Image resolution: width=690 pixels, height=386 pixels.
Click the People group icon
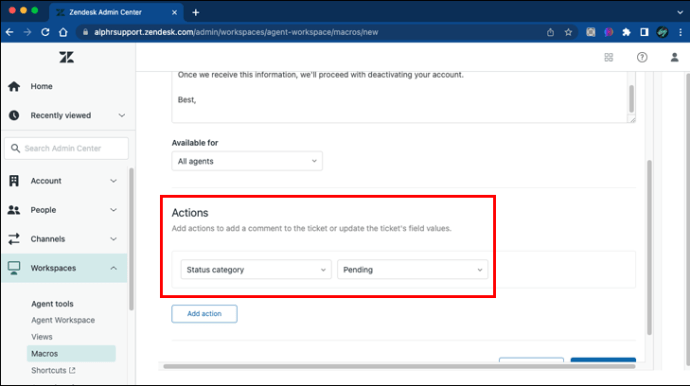(14, 210)
